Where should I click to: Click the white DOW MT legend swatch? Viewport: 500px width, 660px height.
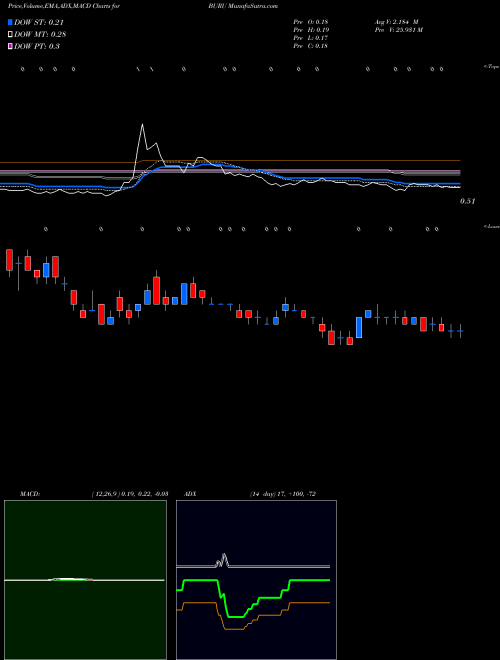click(11, 35)
